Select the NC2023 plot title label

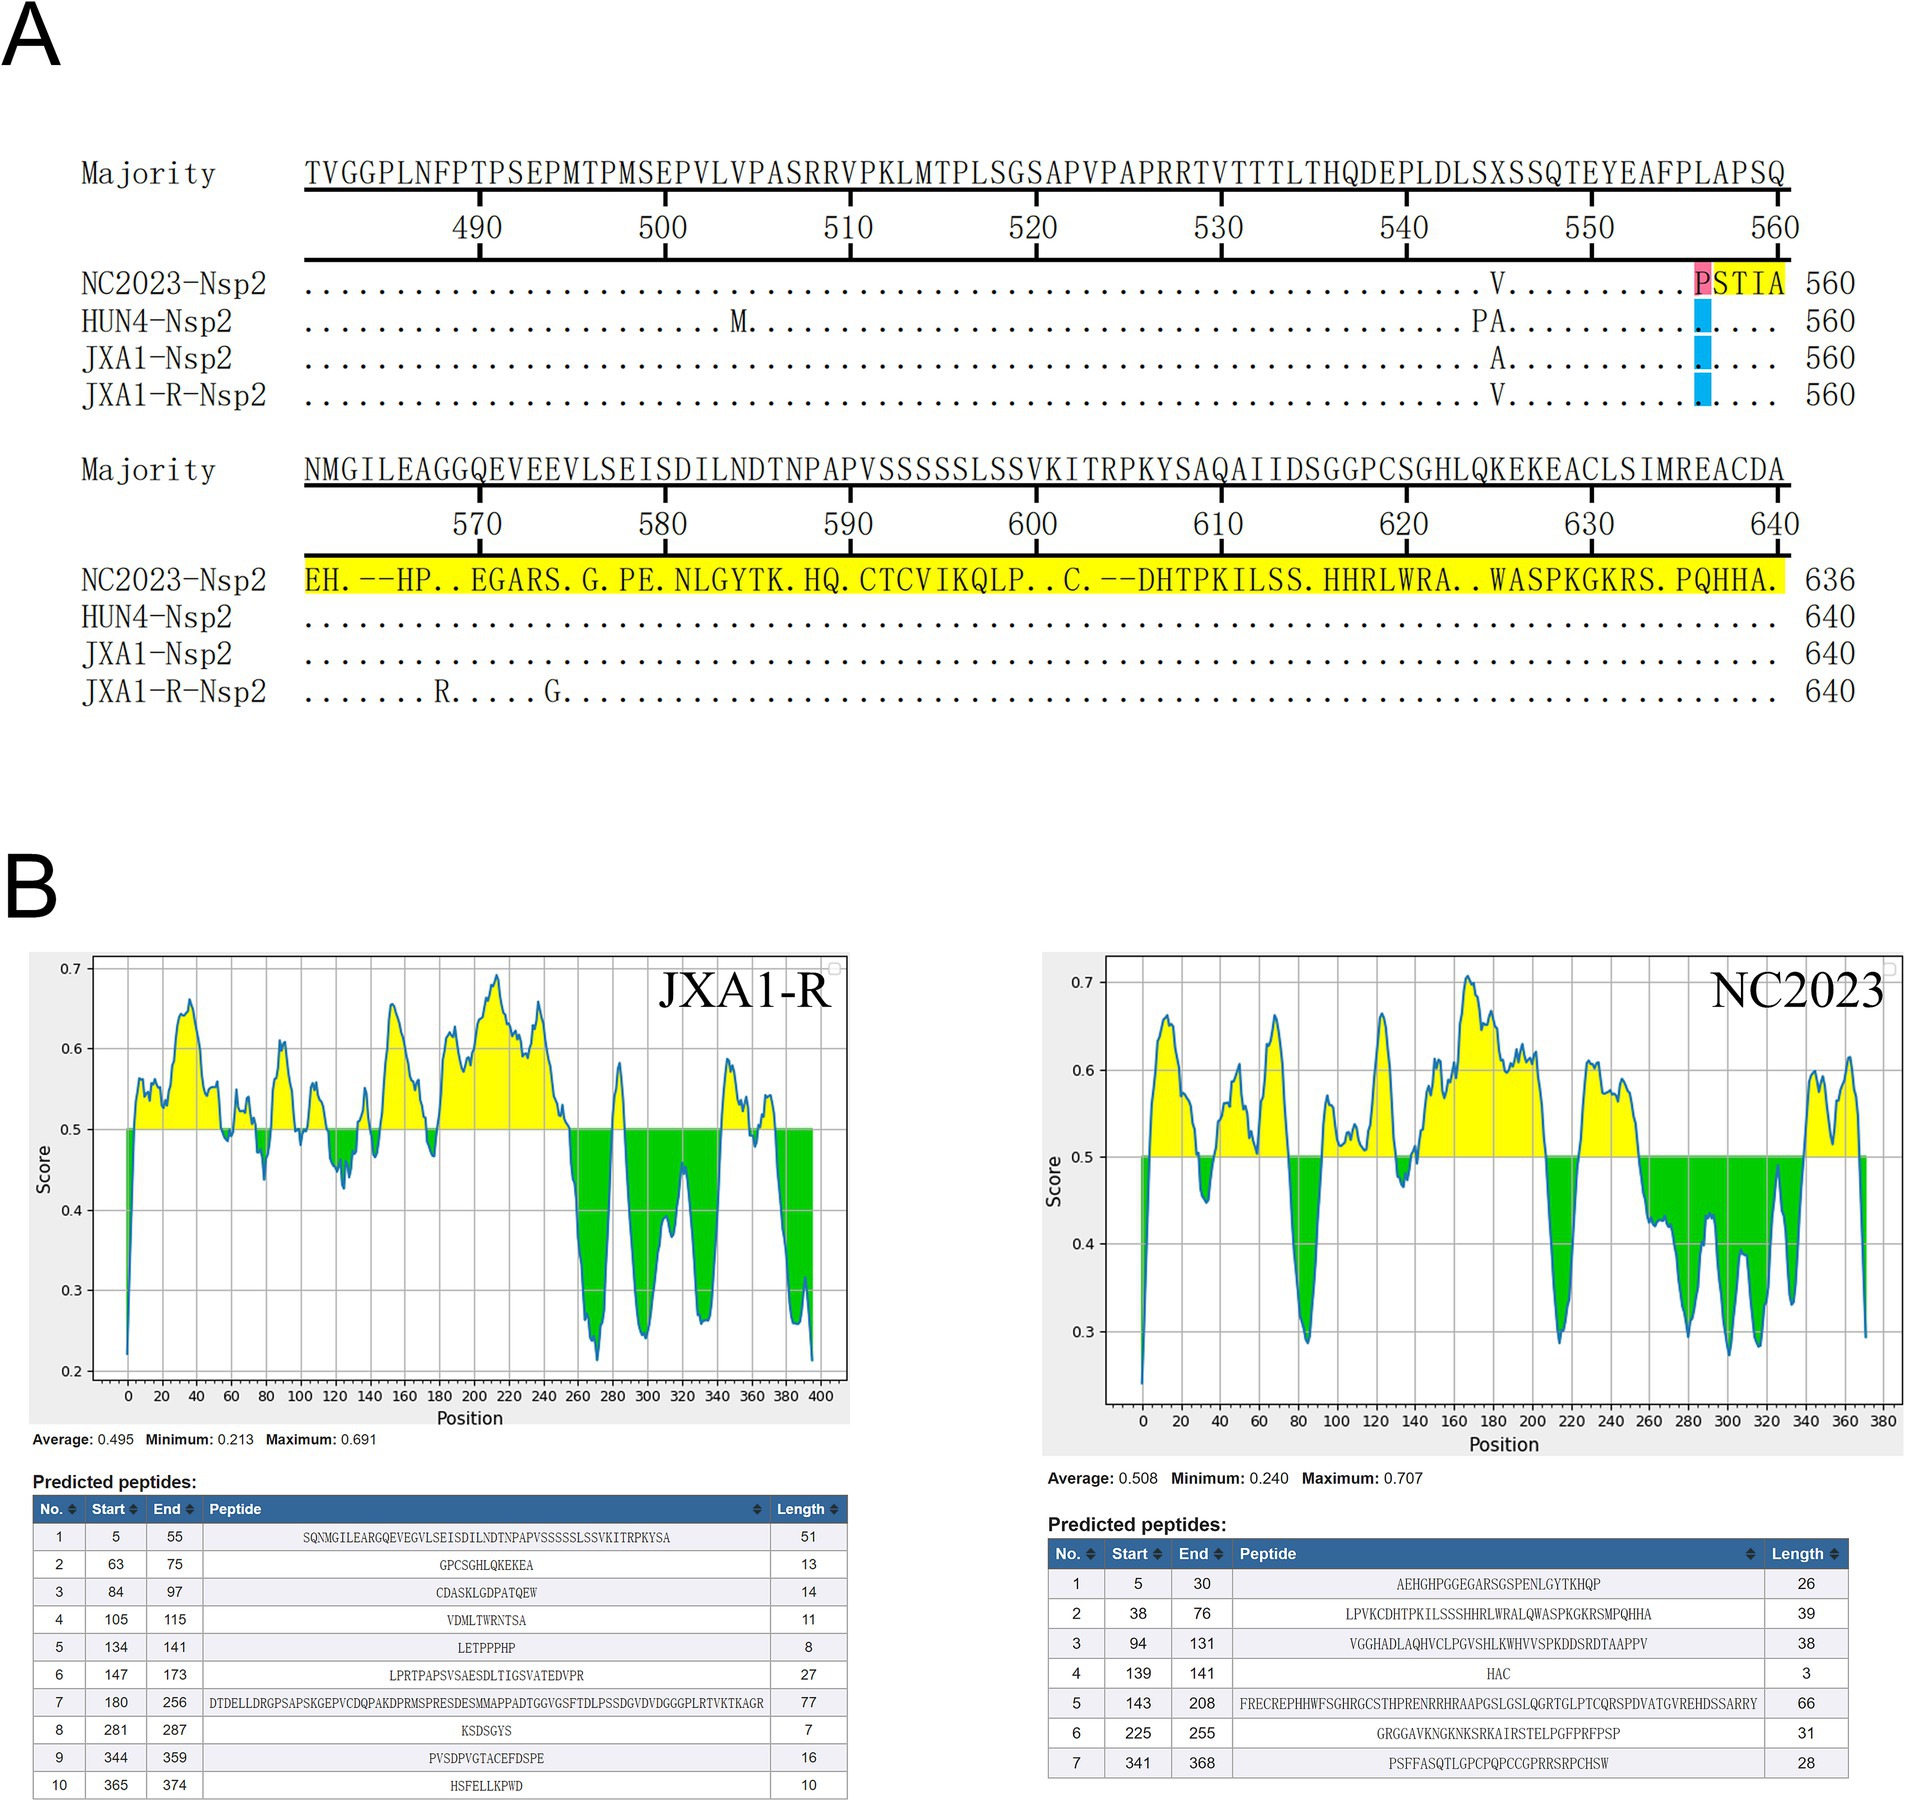[1796, 991]
